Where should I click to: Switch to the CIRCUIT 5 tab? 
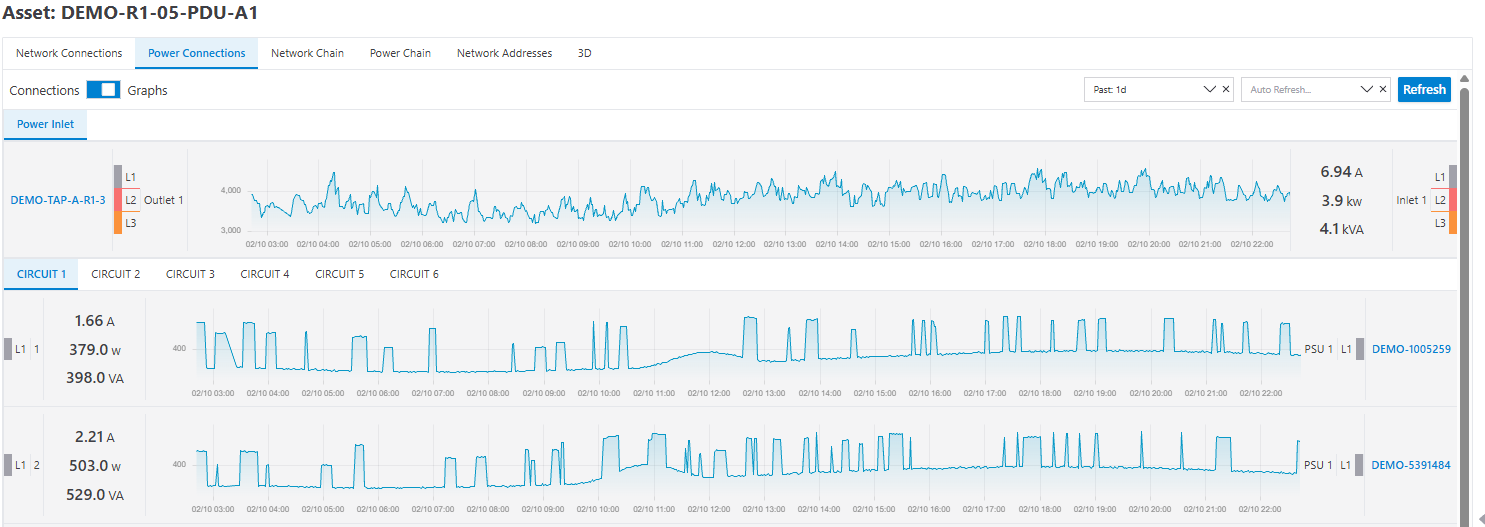click(x=340, y=273)
